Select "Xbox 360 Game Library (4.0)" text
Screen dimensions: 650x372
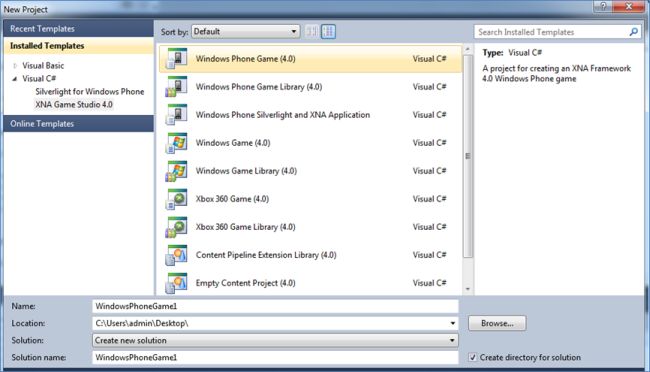point(245,227)
